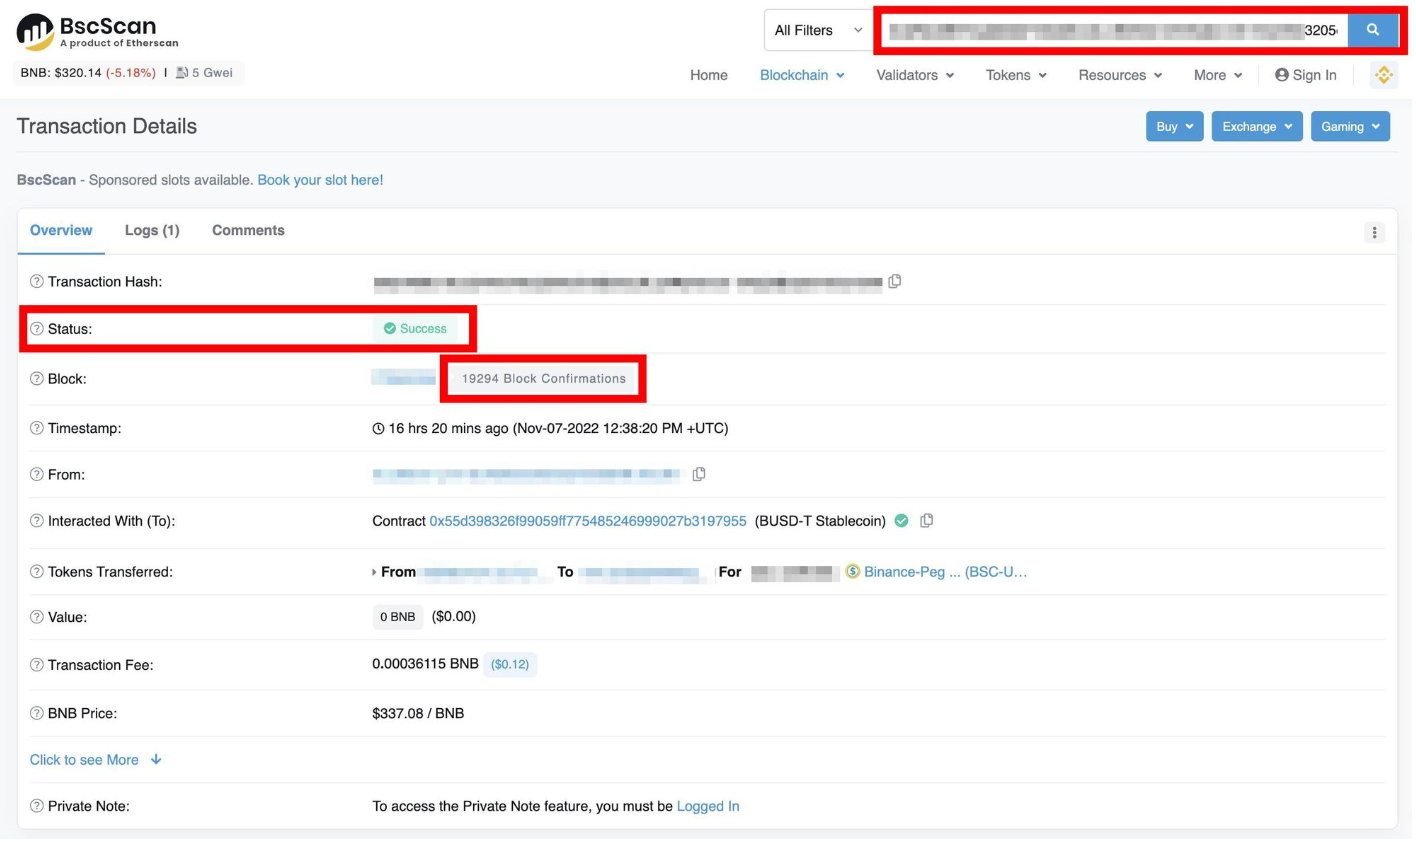Click the BNB chain logo in navbar
Screen dimensions: 1416x842
click(1386, 75)
